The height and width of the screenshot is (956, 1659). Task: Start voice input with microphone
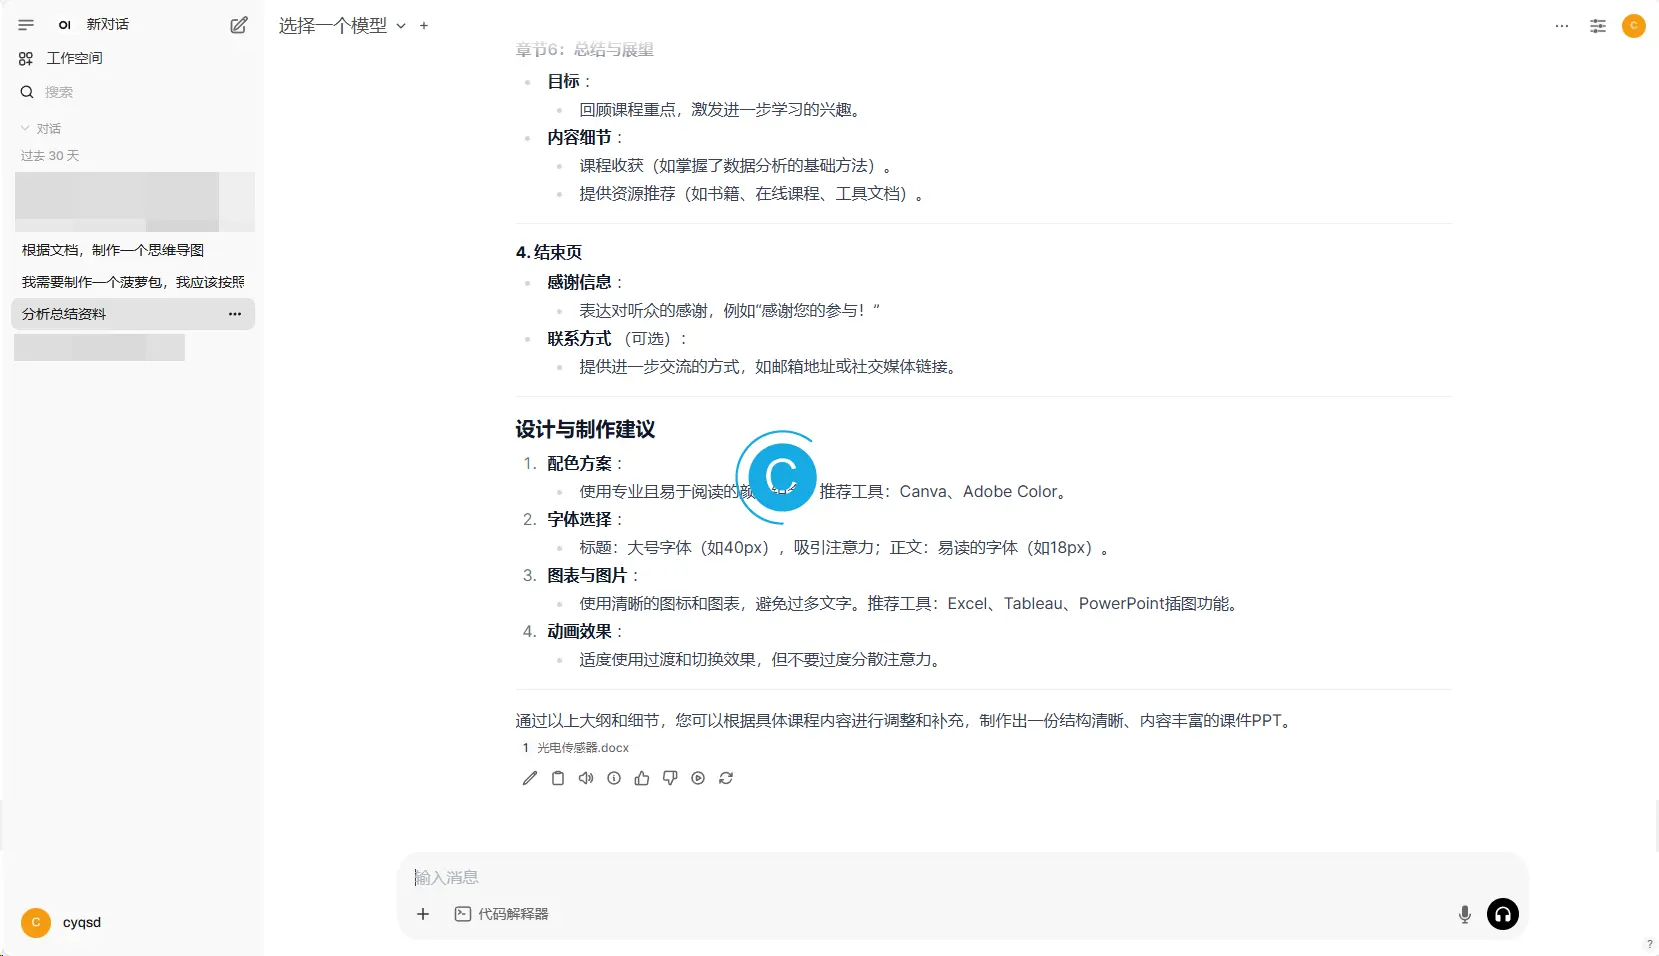coord(1465,914)
